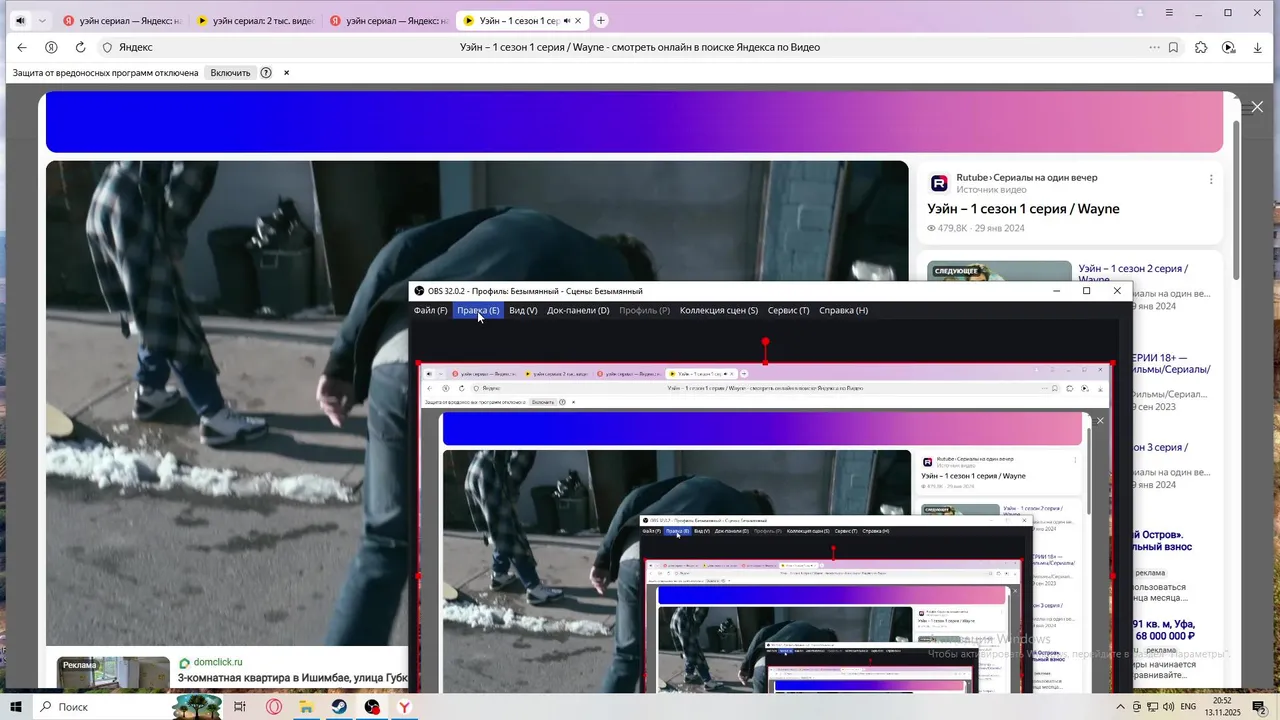Viewport: 1280px width, 720px height.
Task: Click title 'Уэйн – 1 сезон 1 серия / Wayne'
Action: click(x=1023, y=209)
